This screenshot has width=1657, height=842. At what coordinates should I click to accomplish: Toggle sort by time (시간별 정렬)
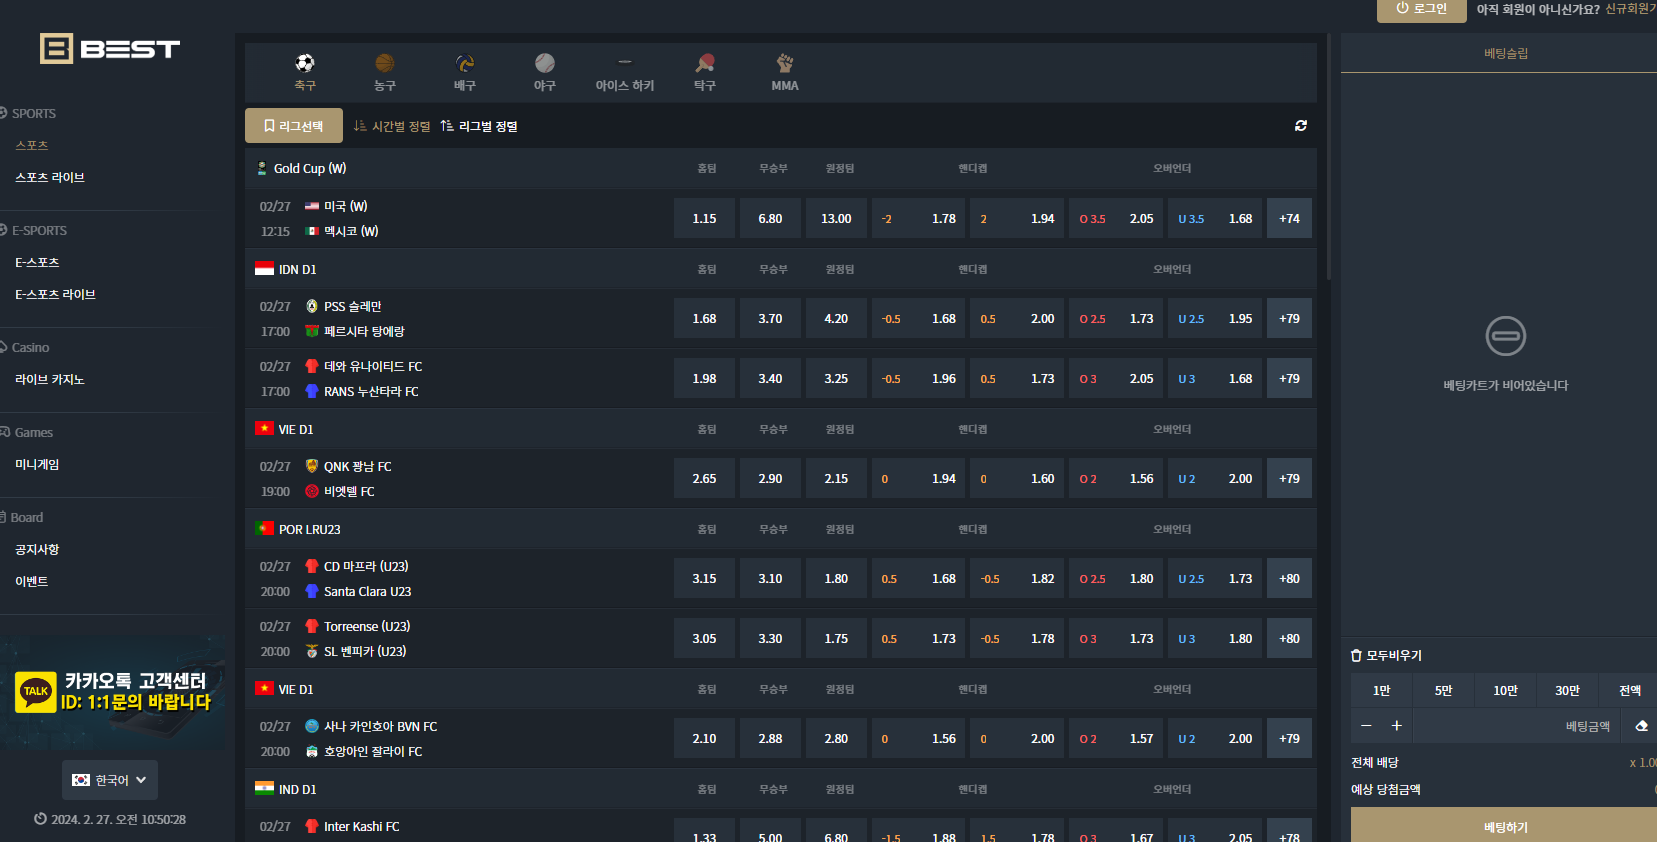coord(392,126)
